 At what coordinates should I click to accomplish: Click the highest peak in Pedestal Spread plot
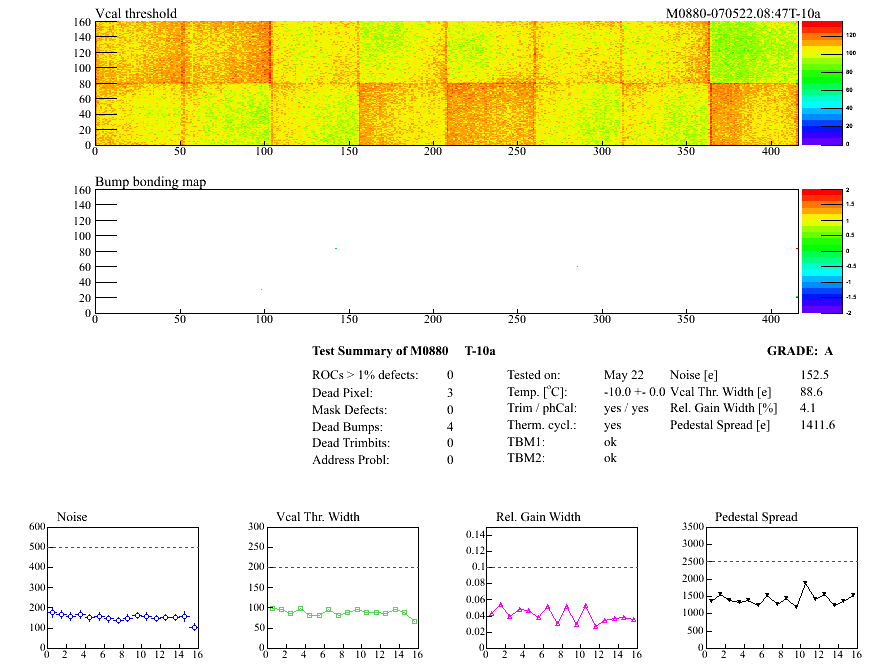pos(805,583)
